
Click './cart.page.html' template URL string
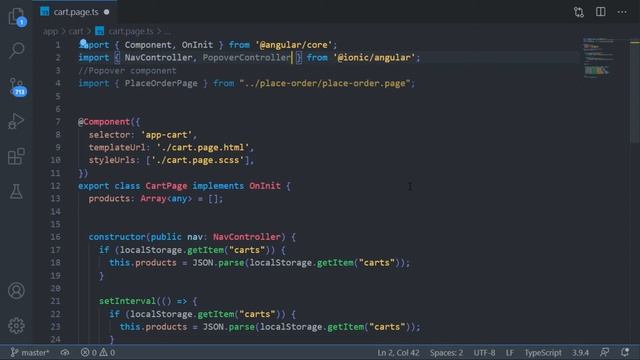[203, 147]
